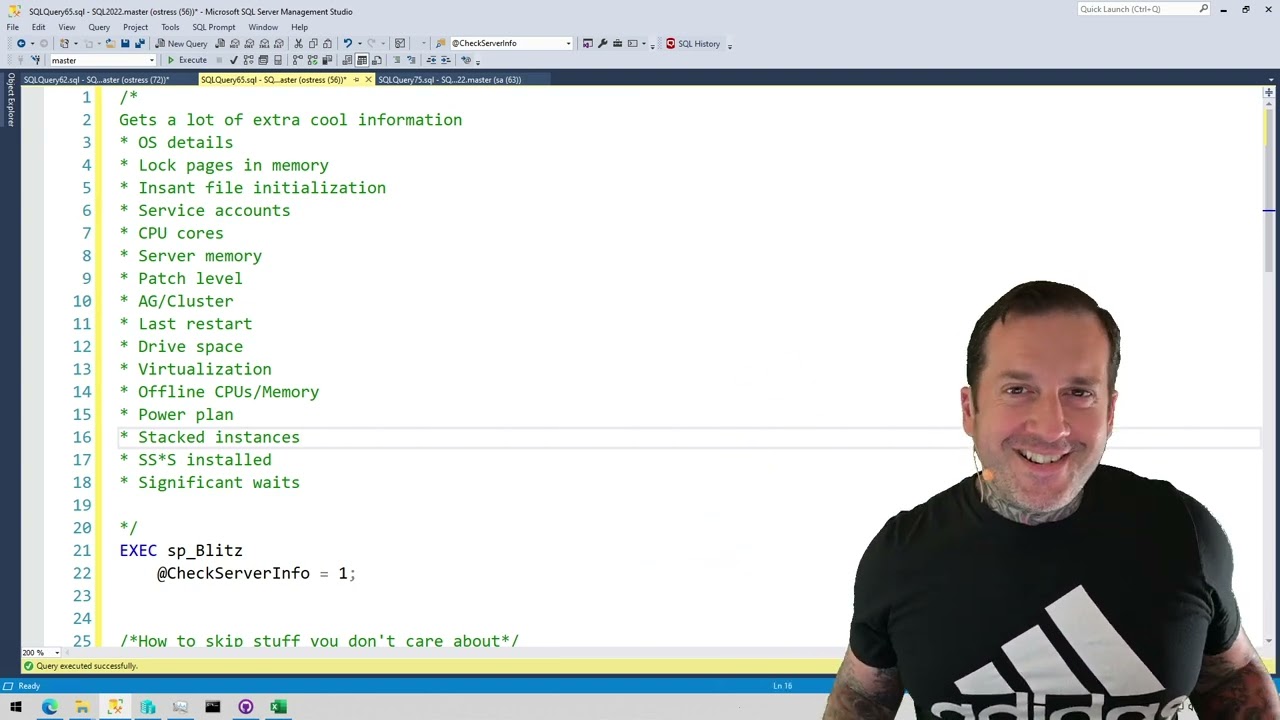
Task: Click the Cut scissors icon
Action: tap(298, 44)
